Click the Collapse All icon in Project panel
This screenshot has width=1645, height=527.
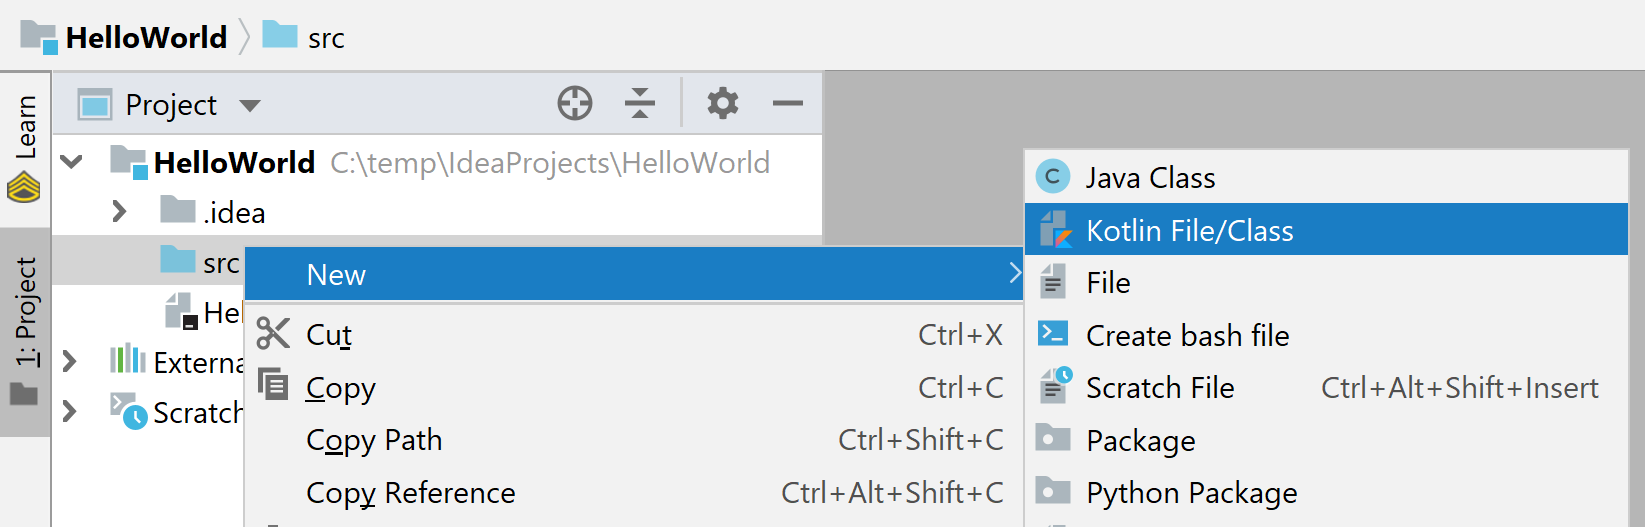tap(639, 103)
